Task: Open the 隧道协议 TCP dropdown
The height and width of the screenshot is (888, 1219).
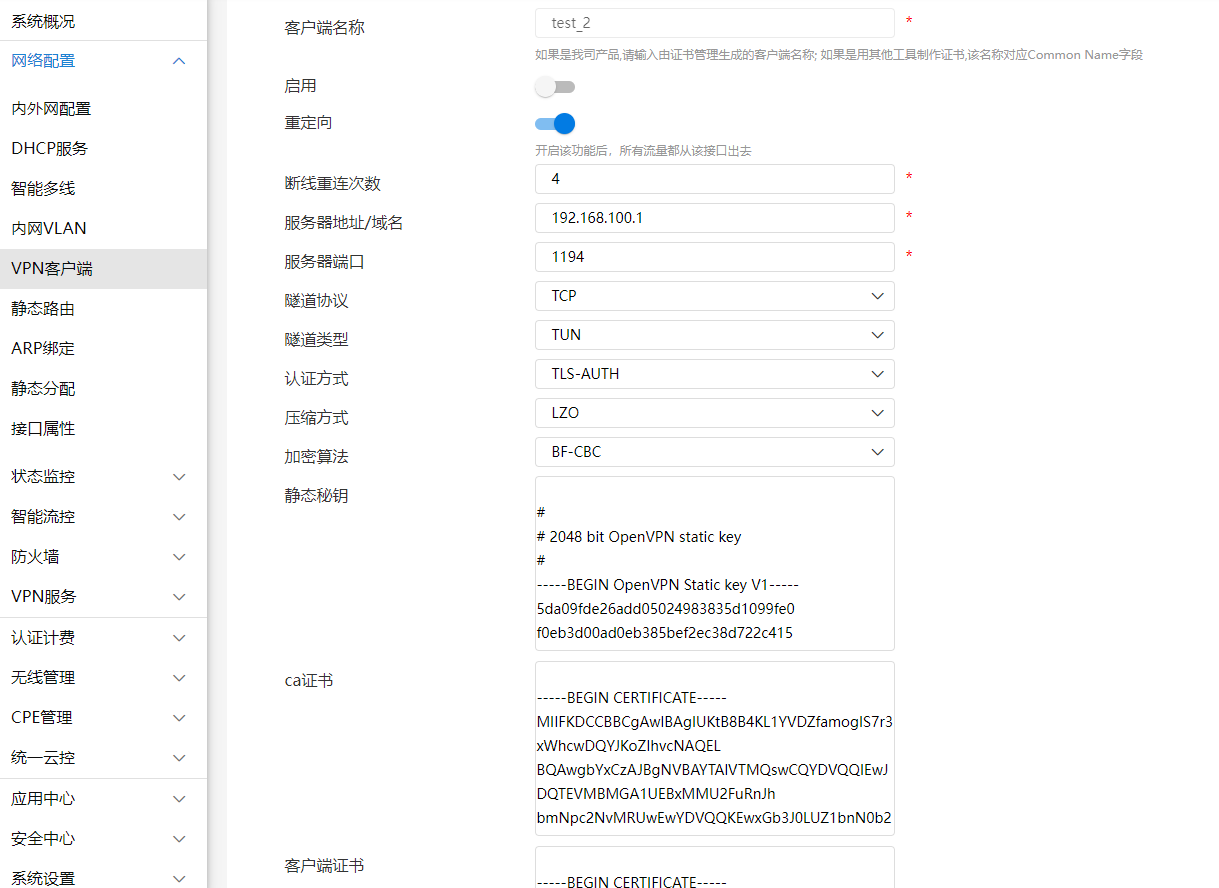Action: [x=714, y=296]
